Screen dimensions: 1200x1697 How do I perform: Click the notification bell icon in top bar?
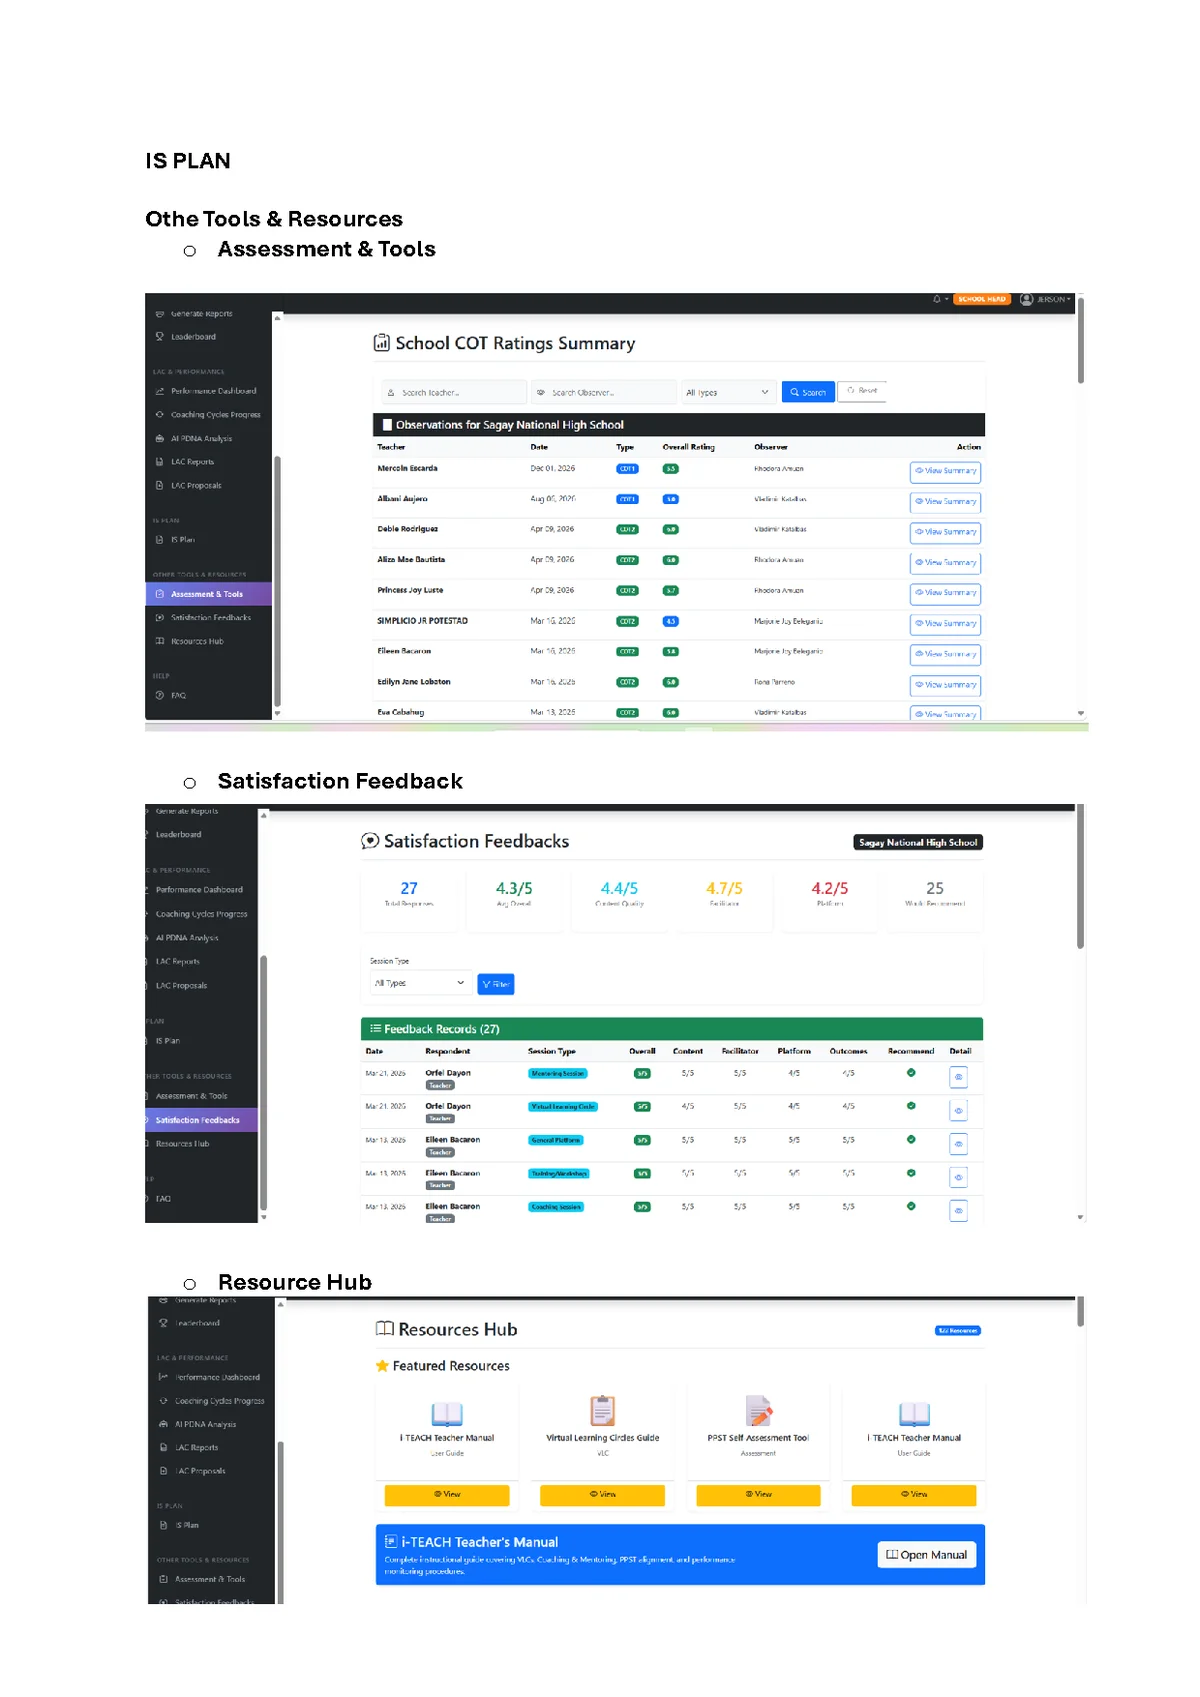[937, 299]
